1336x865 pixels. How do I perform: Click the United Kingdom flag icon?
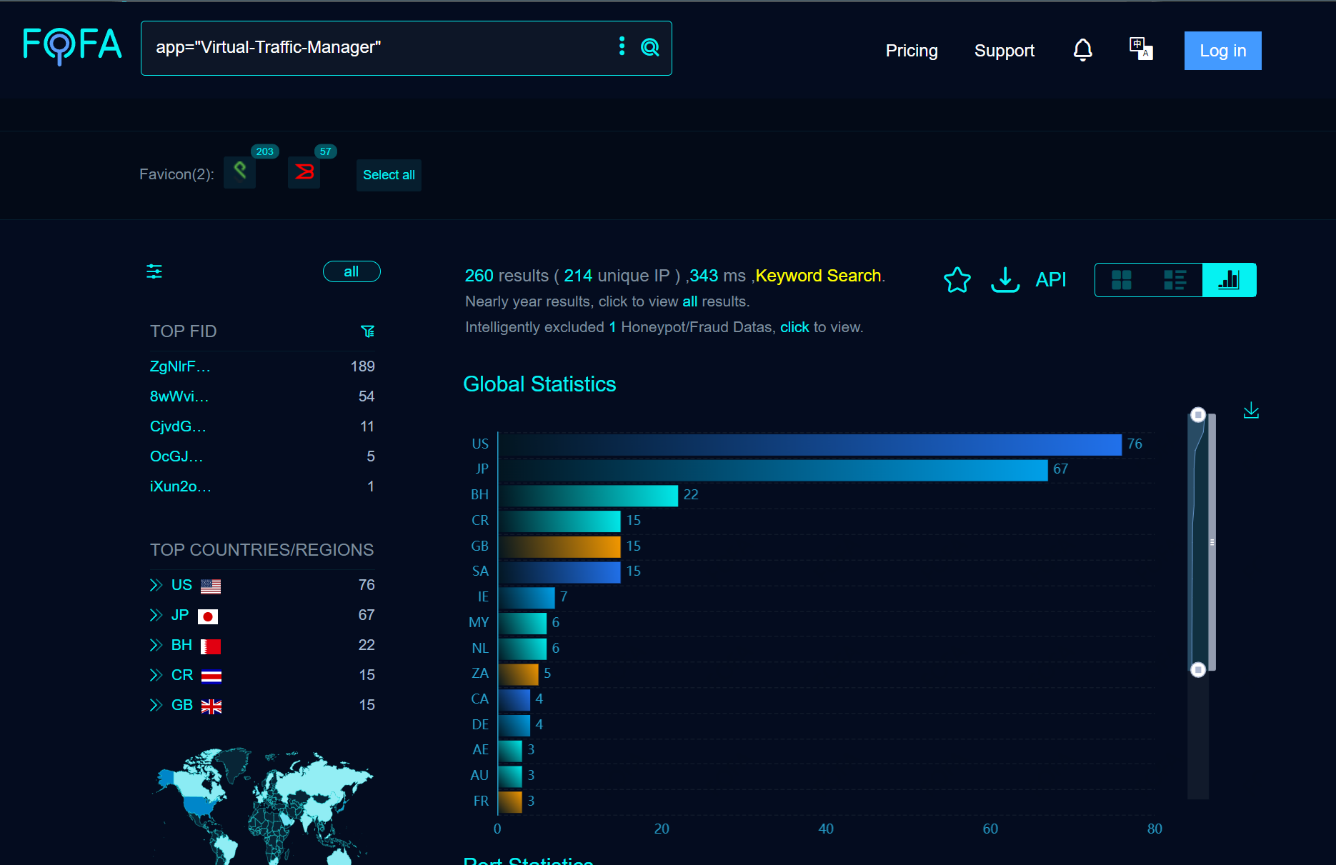tap(211, 706)
